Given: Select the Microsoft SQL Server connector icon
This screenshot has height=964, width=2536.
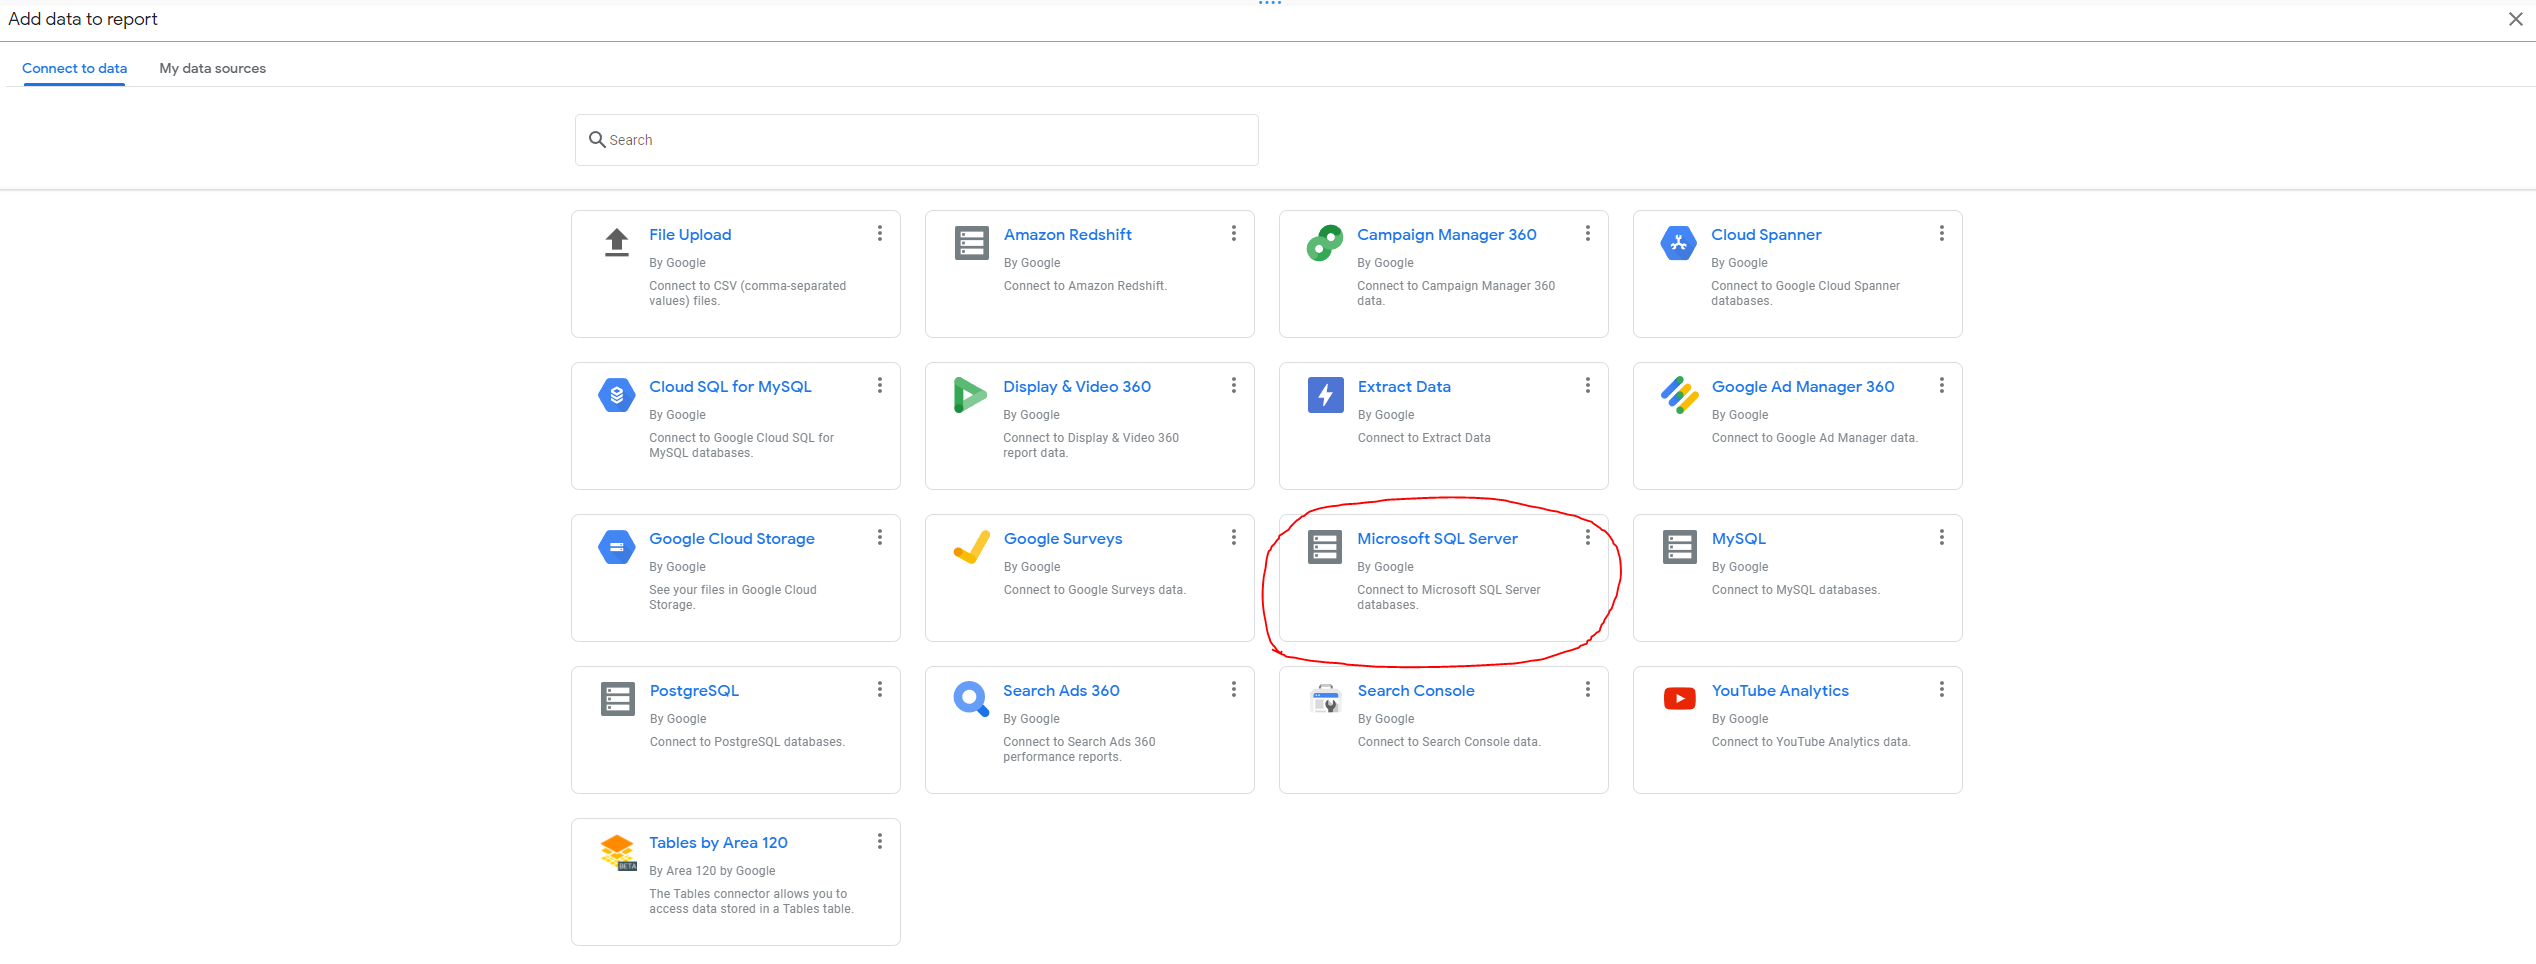Looking at the screenshot, I should coord(1324,546).
